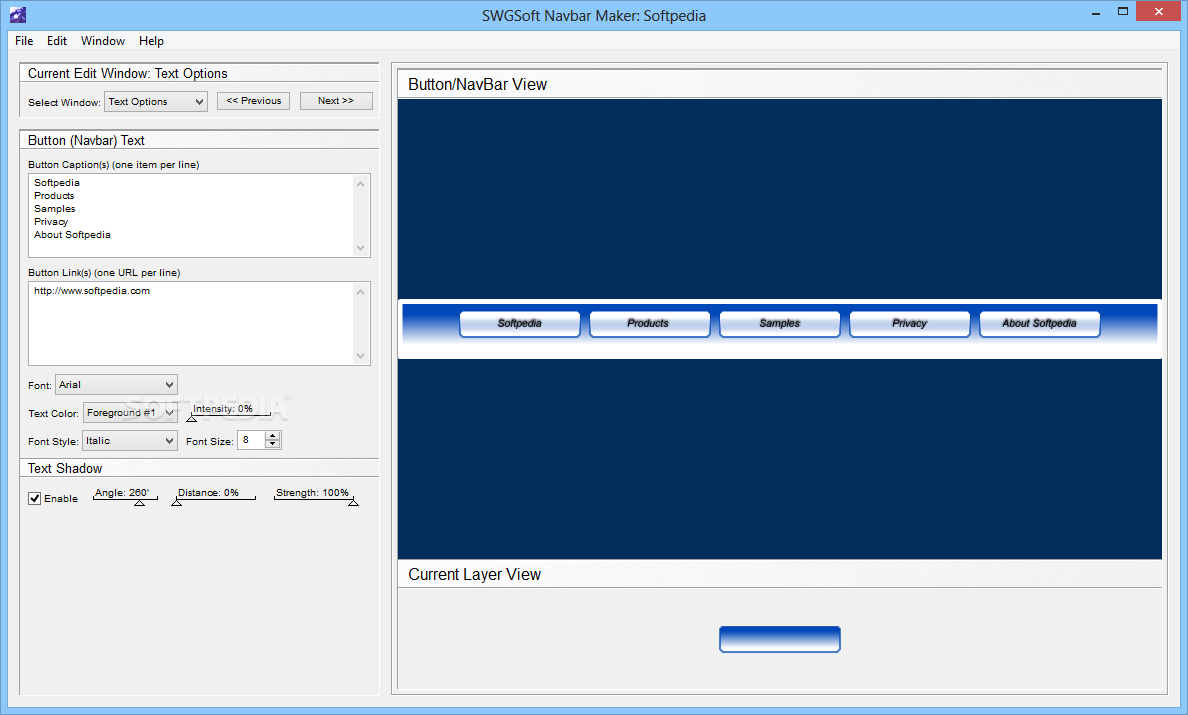Image resolution: width=1188 pixels, height=715 pixels.
Task: Expand the Select Window dropdown
Action: pos(156,101)
